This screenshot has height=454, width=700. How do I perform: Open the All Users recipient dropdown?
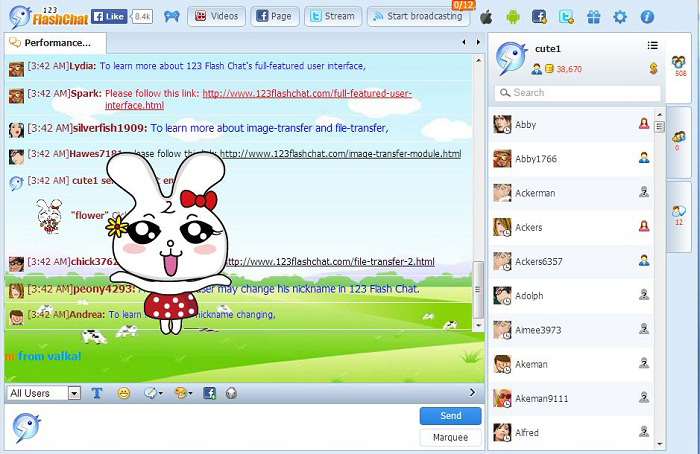coord(44,393)
